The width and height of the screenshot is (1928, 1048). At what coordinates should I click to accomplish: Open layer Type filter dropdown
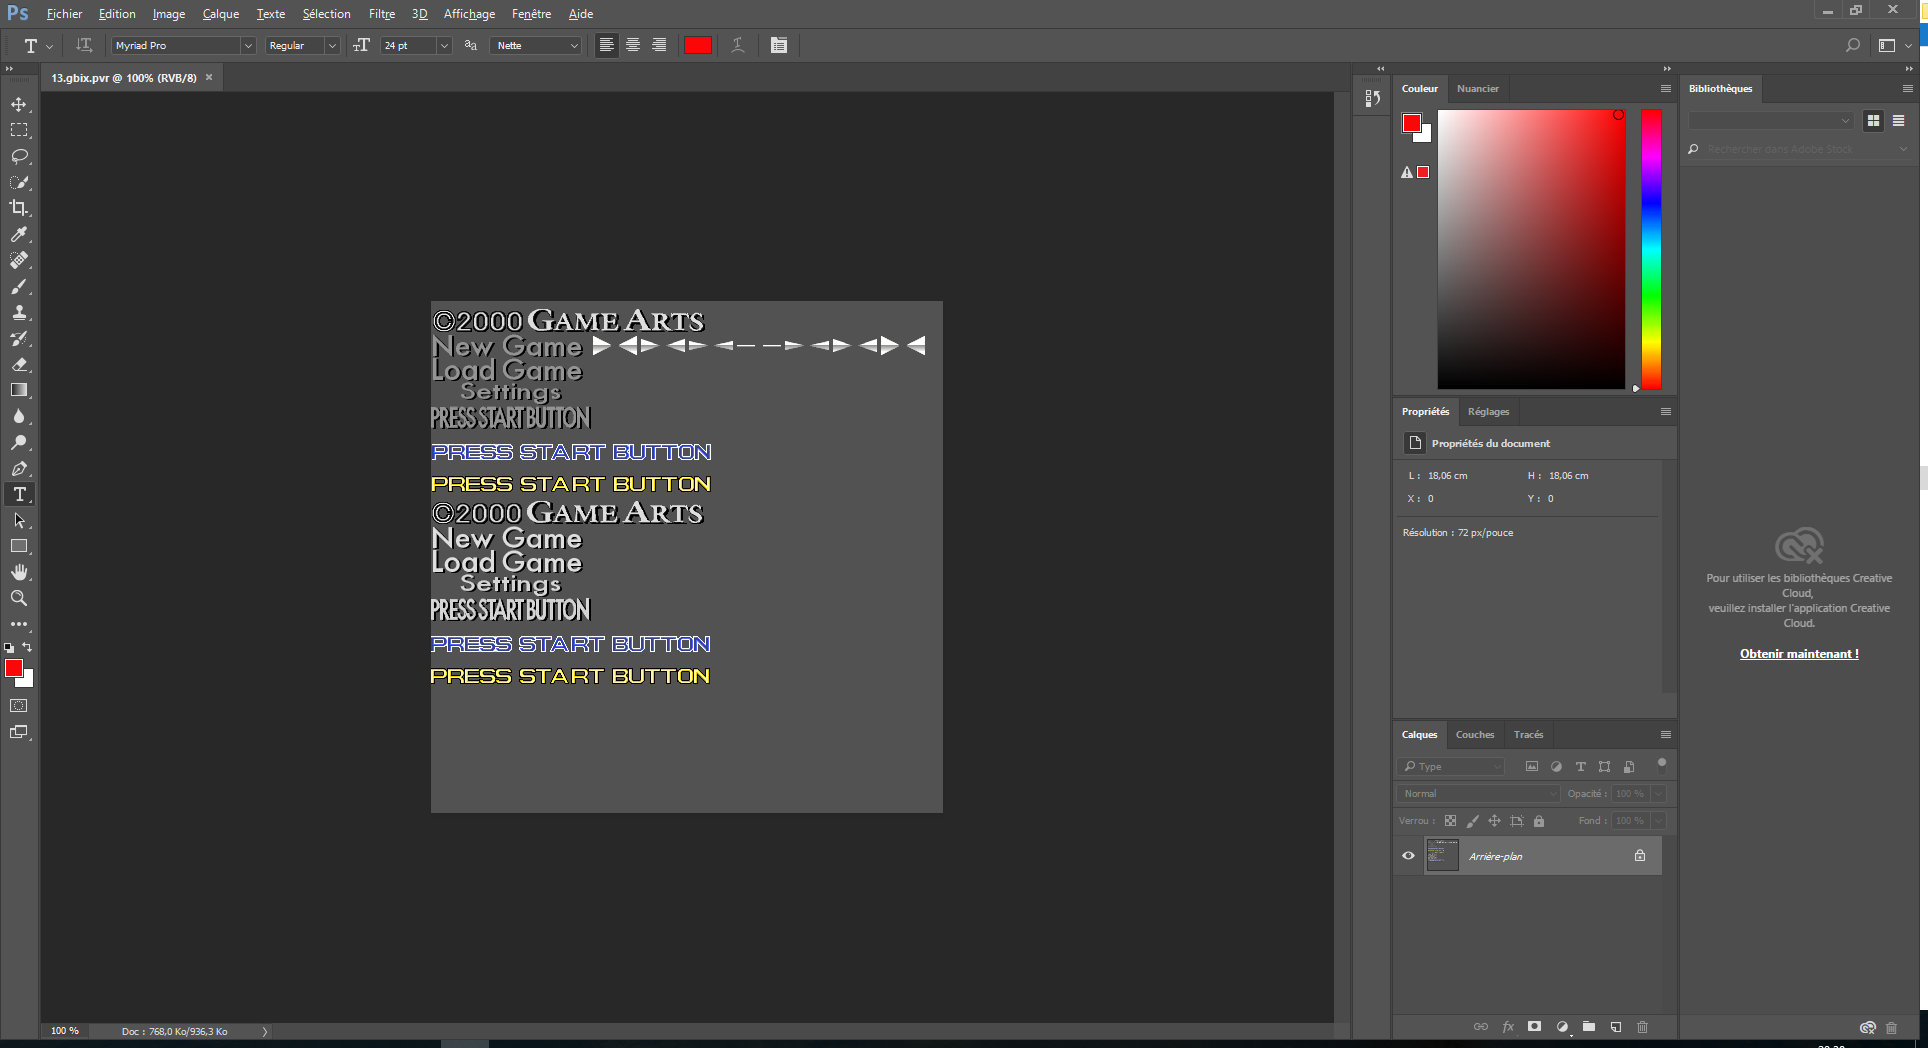coord(1451,767)
